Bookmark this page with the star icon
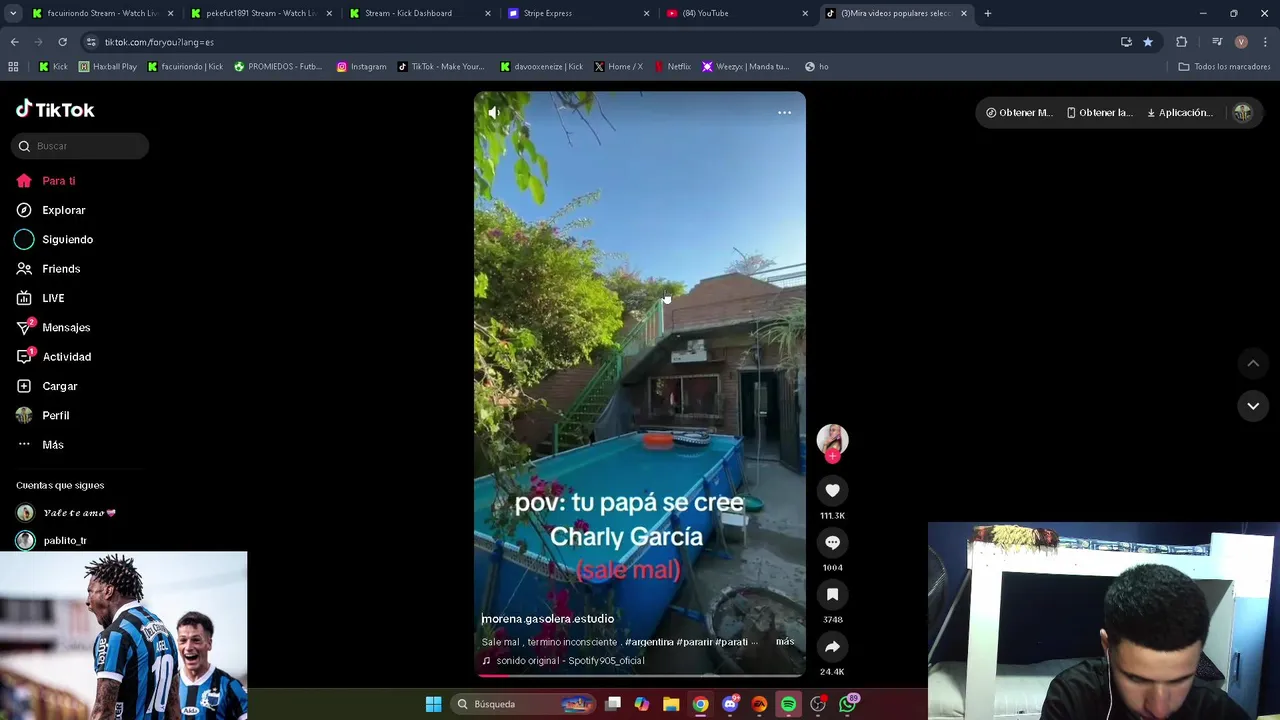The image size is (1280, 720). [1148, 42]
